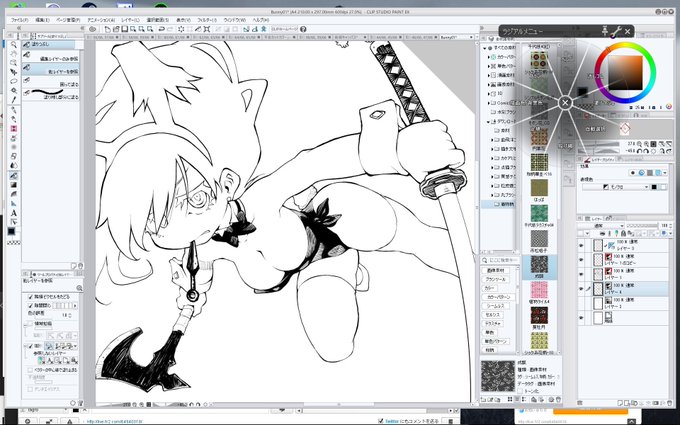
Task: Click the trash icon in the material panel
Action: (x=559, y=399)
